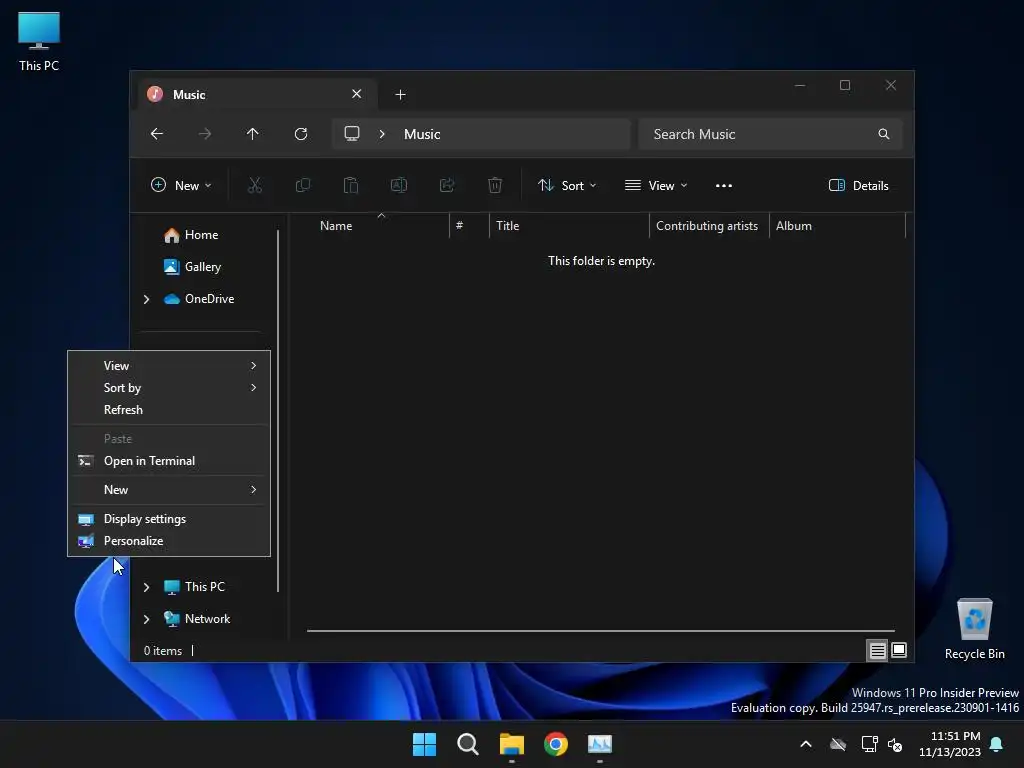Select Home in the navigation pane
This screenshot has width=1024, height=768.
(x=201, y=235)
